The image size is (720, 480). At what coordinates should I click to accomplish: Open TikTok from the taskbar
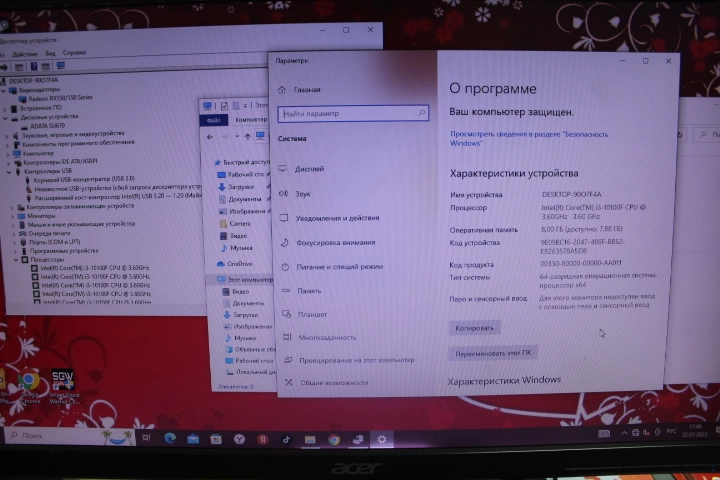(286, 440)
